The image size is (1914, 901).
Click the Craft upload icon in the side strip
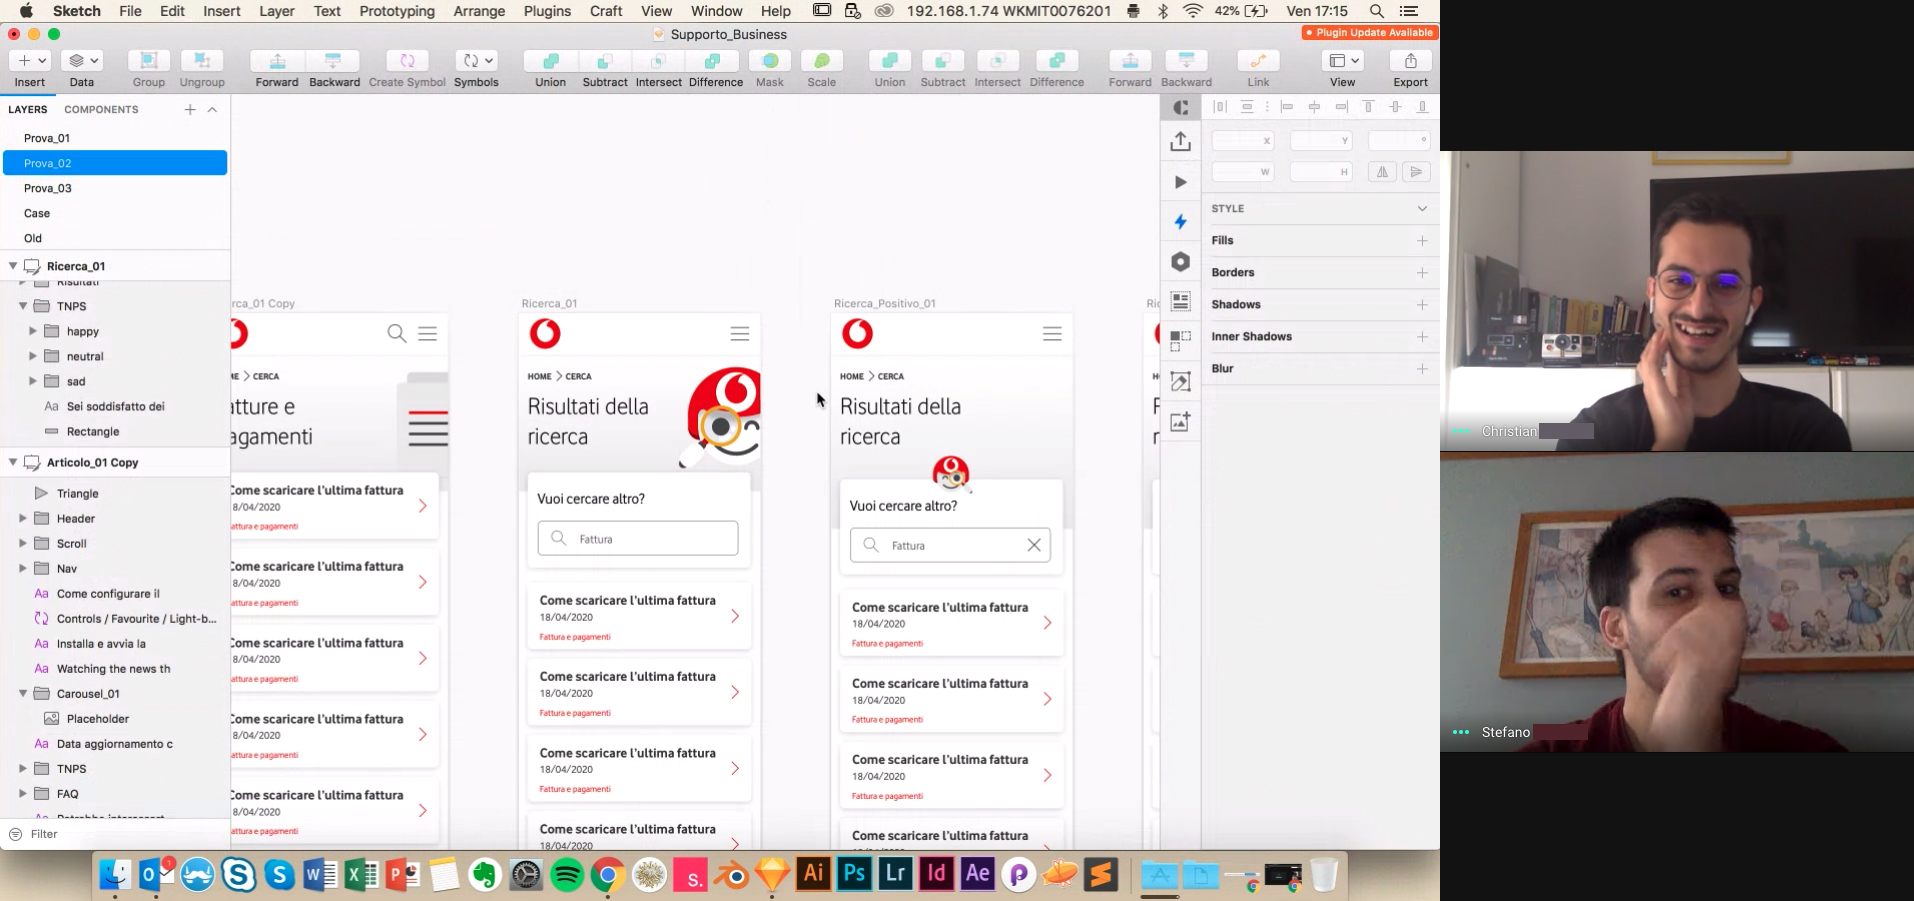(x=1180, y=141)
